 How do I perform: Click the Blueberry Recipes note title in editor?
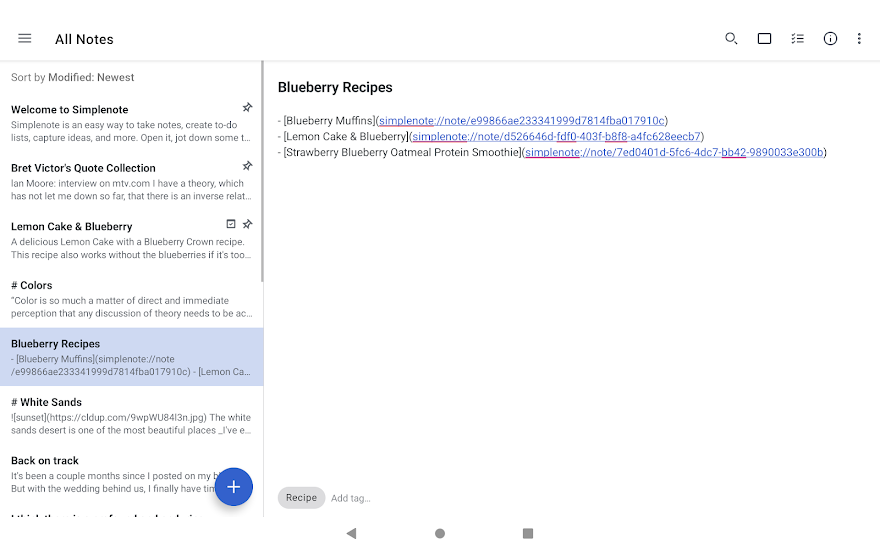coord(335,88)
